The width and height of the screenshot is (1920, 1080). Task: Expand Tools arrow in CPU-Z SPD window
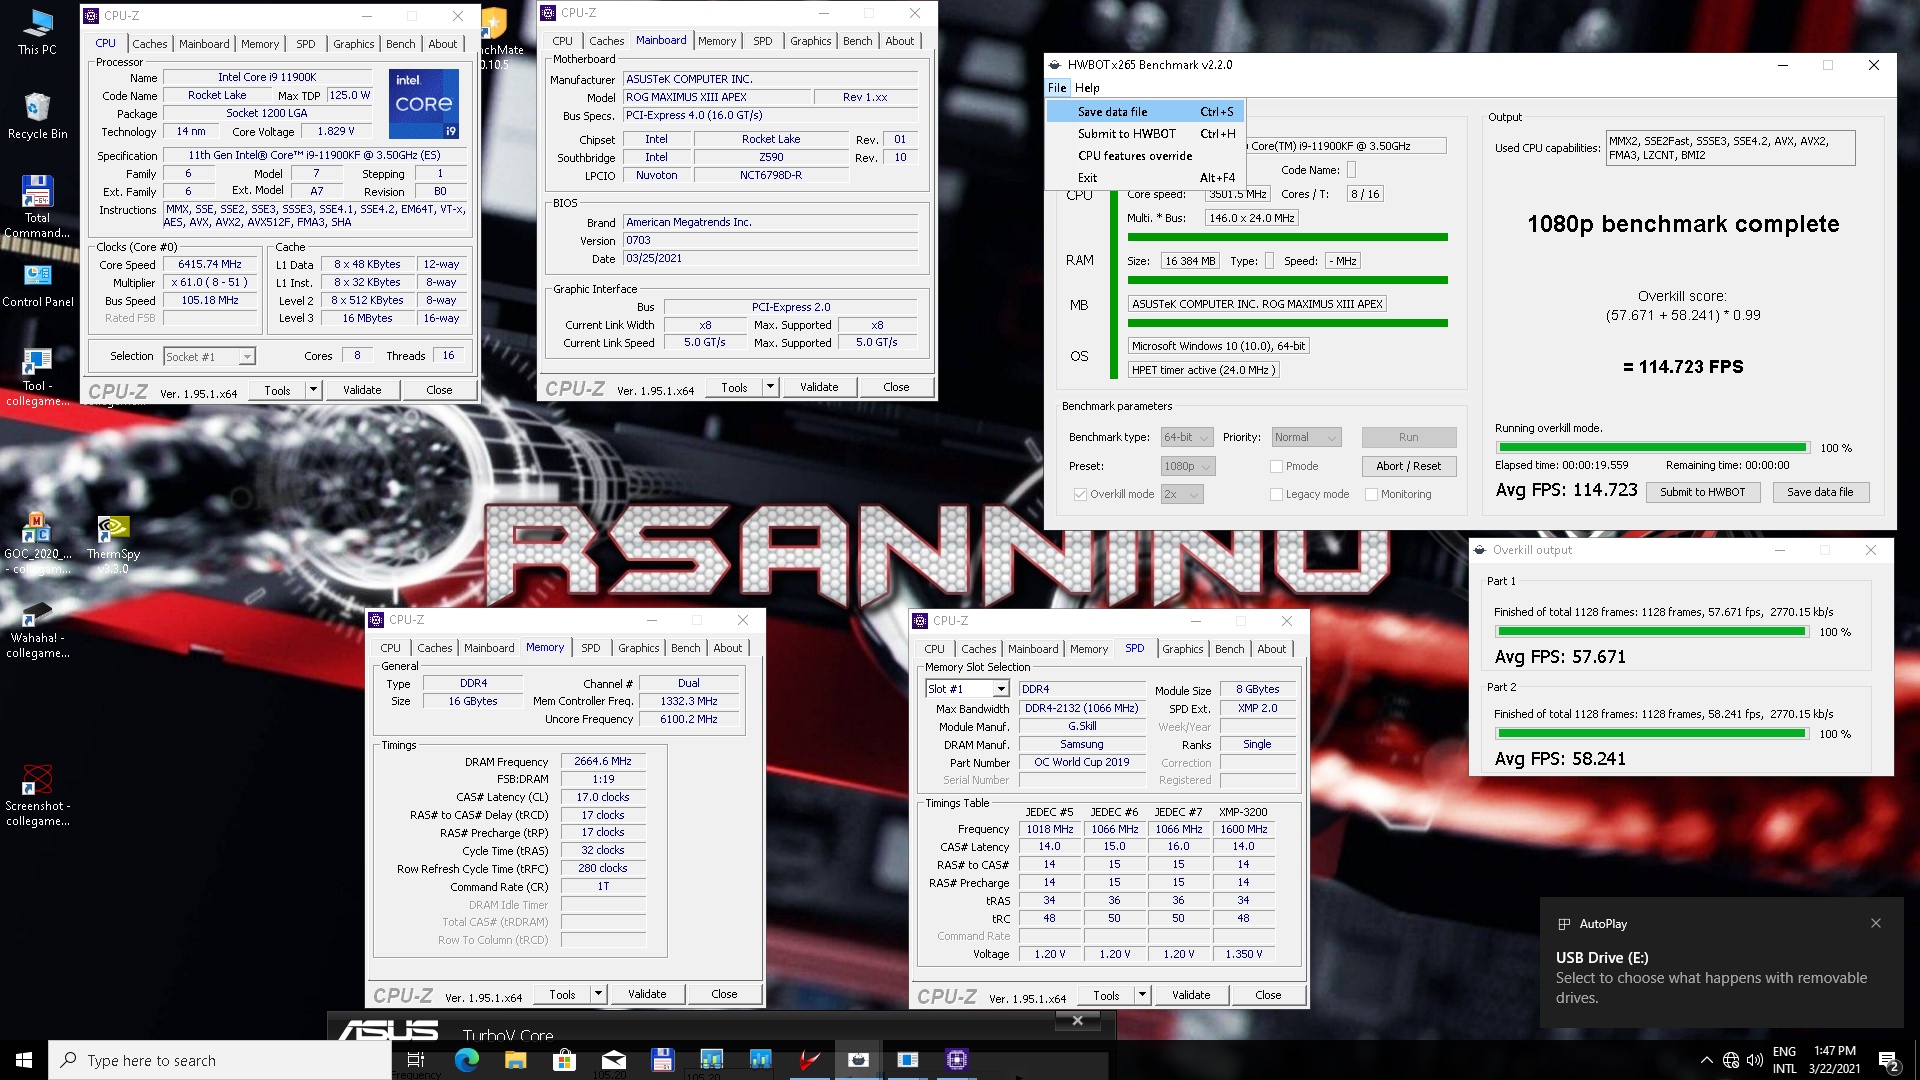coord(1142,995)
